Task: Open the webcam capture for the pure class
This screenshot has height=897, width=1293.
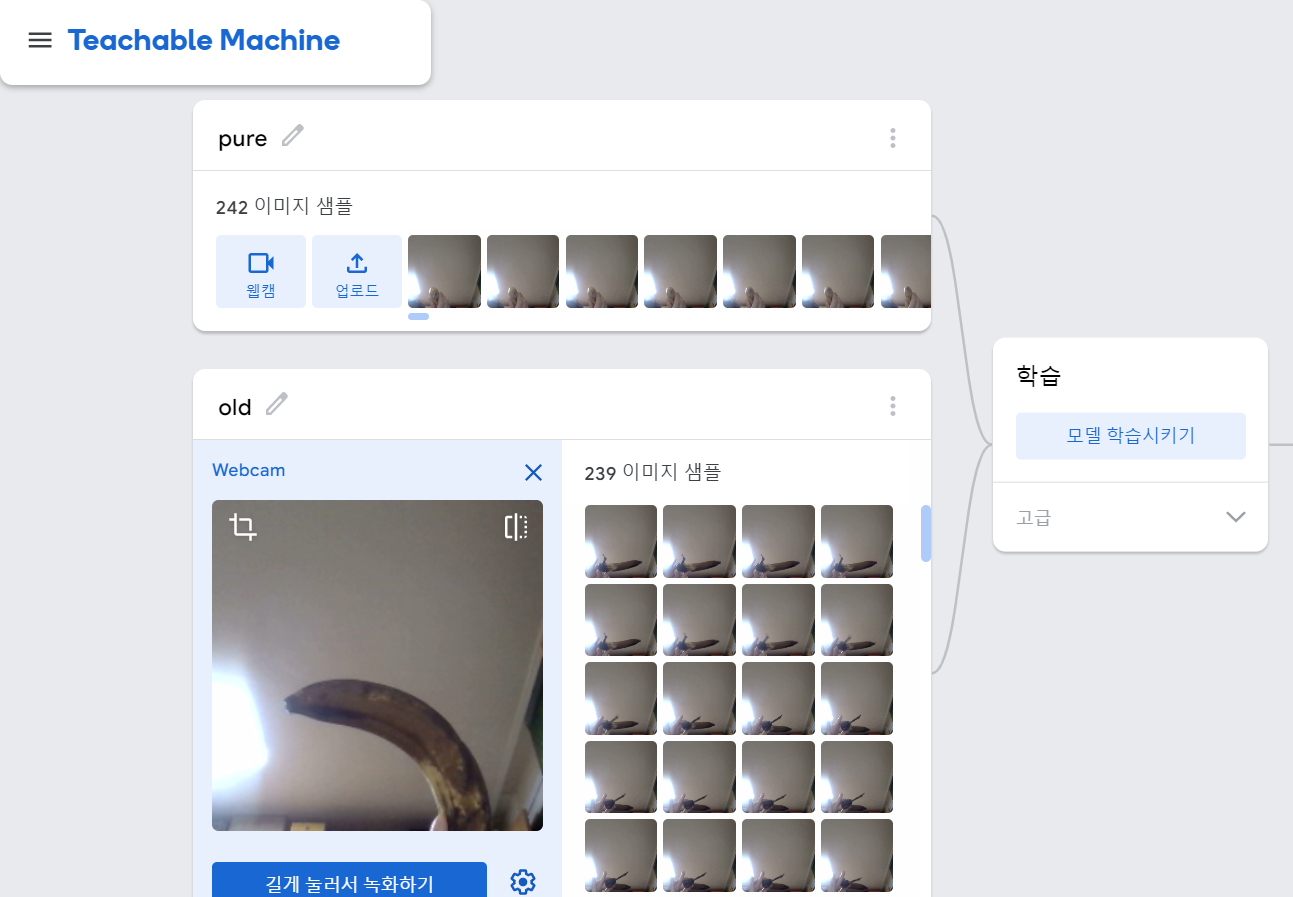Action: point(260,271)
